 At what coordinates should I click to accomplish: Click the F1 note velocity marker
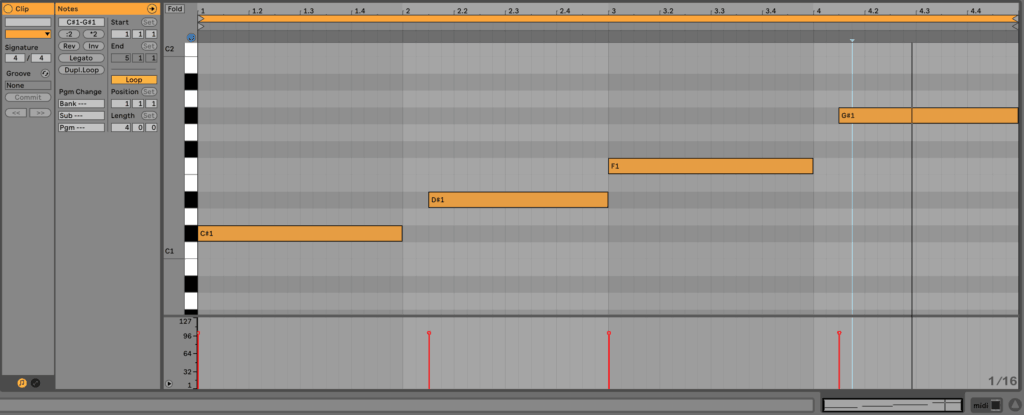[x=609, y=333]
